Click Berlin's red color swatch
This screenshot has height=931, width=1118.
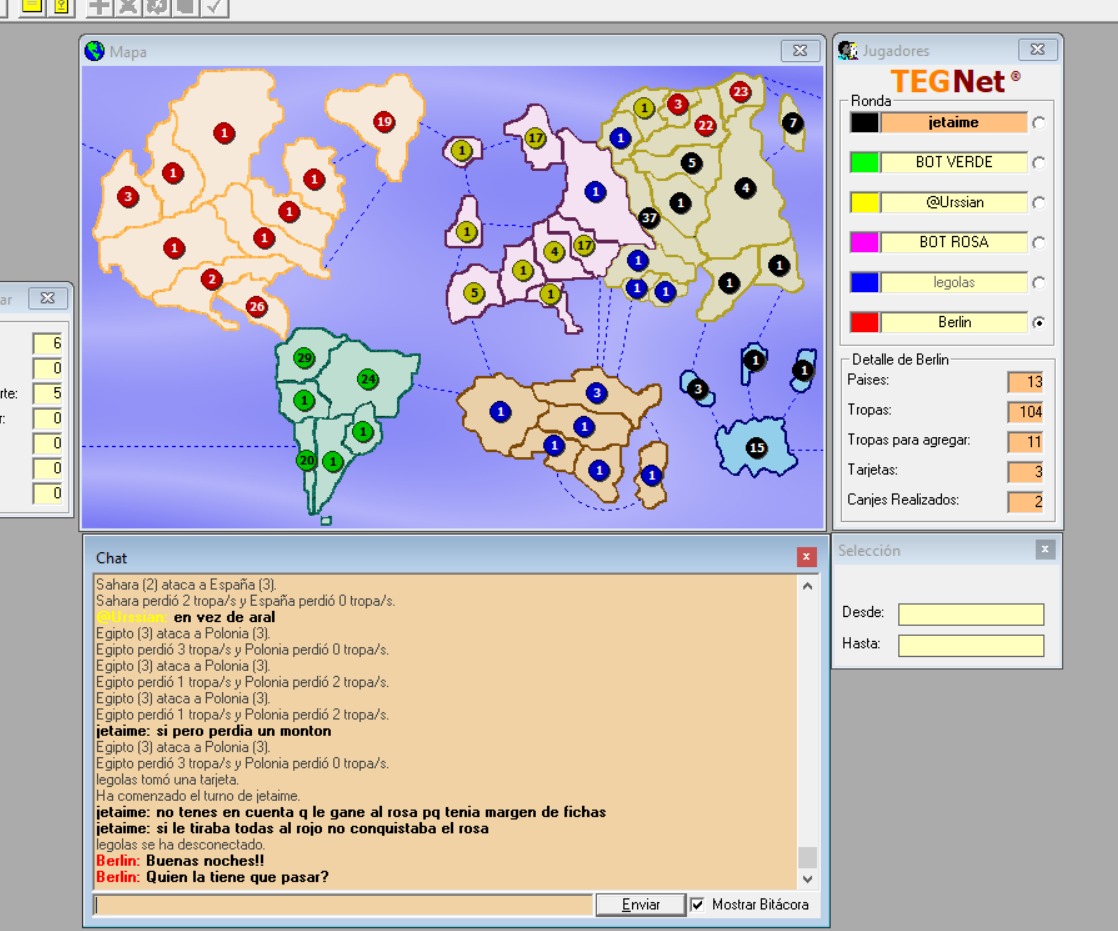tap(864, 322)
